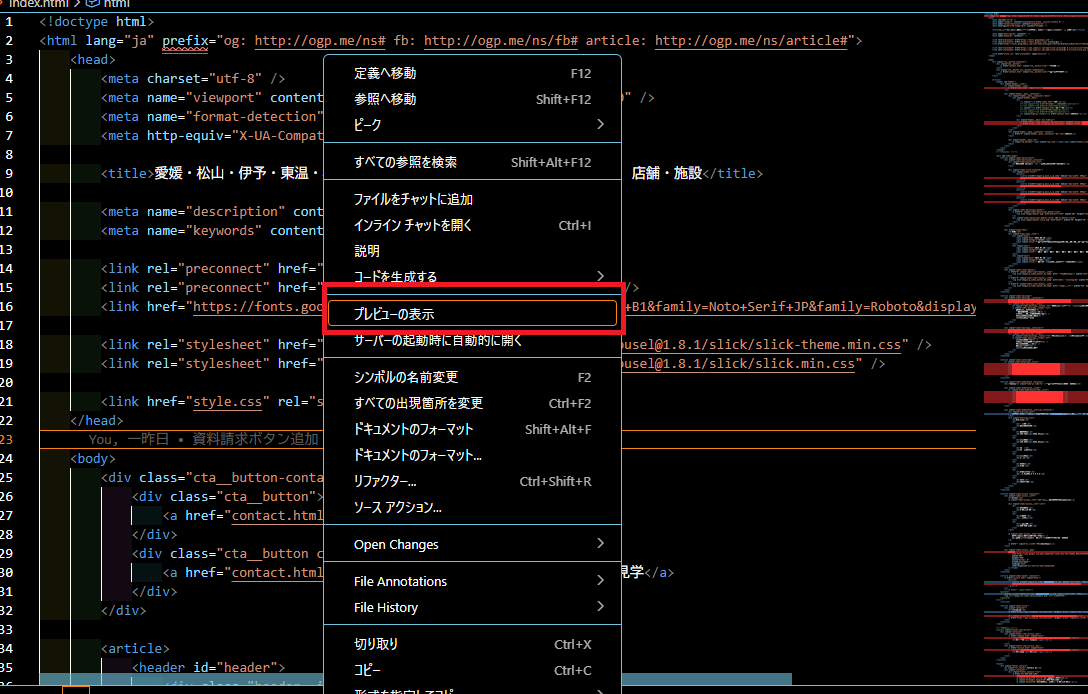Click the ogp.me/ns/article# URL on line 2

tap(752, 41)
